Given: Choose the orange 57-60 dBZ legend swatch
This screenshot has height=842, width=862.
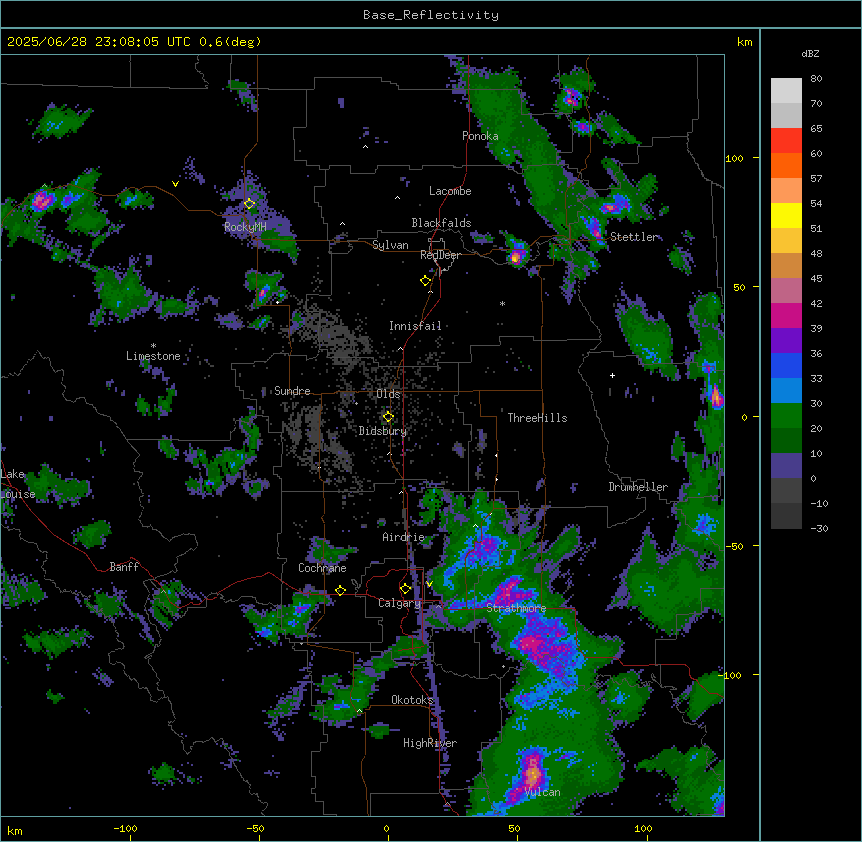Looking at the screenshot, I should pos(786,165).
